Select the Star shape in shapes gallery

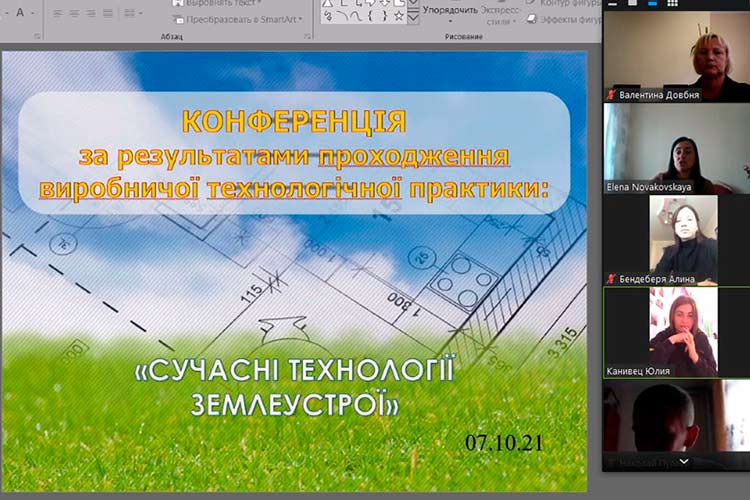pyautogui.click(x=398, y=16)
